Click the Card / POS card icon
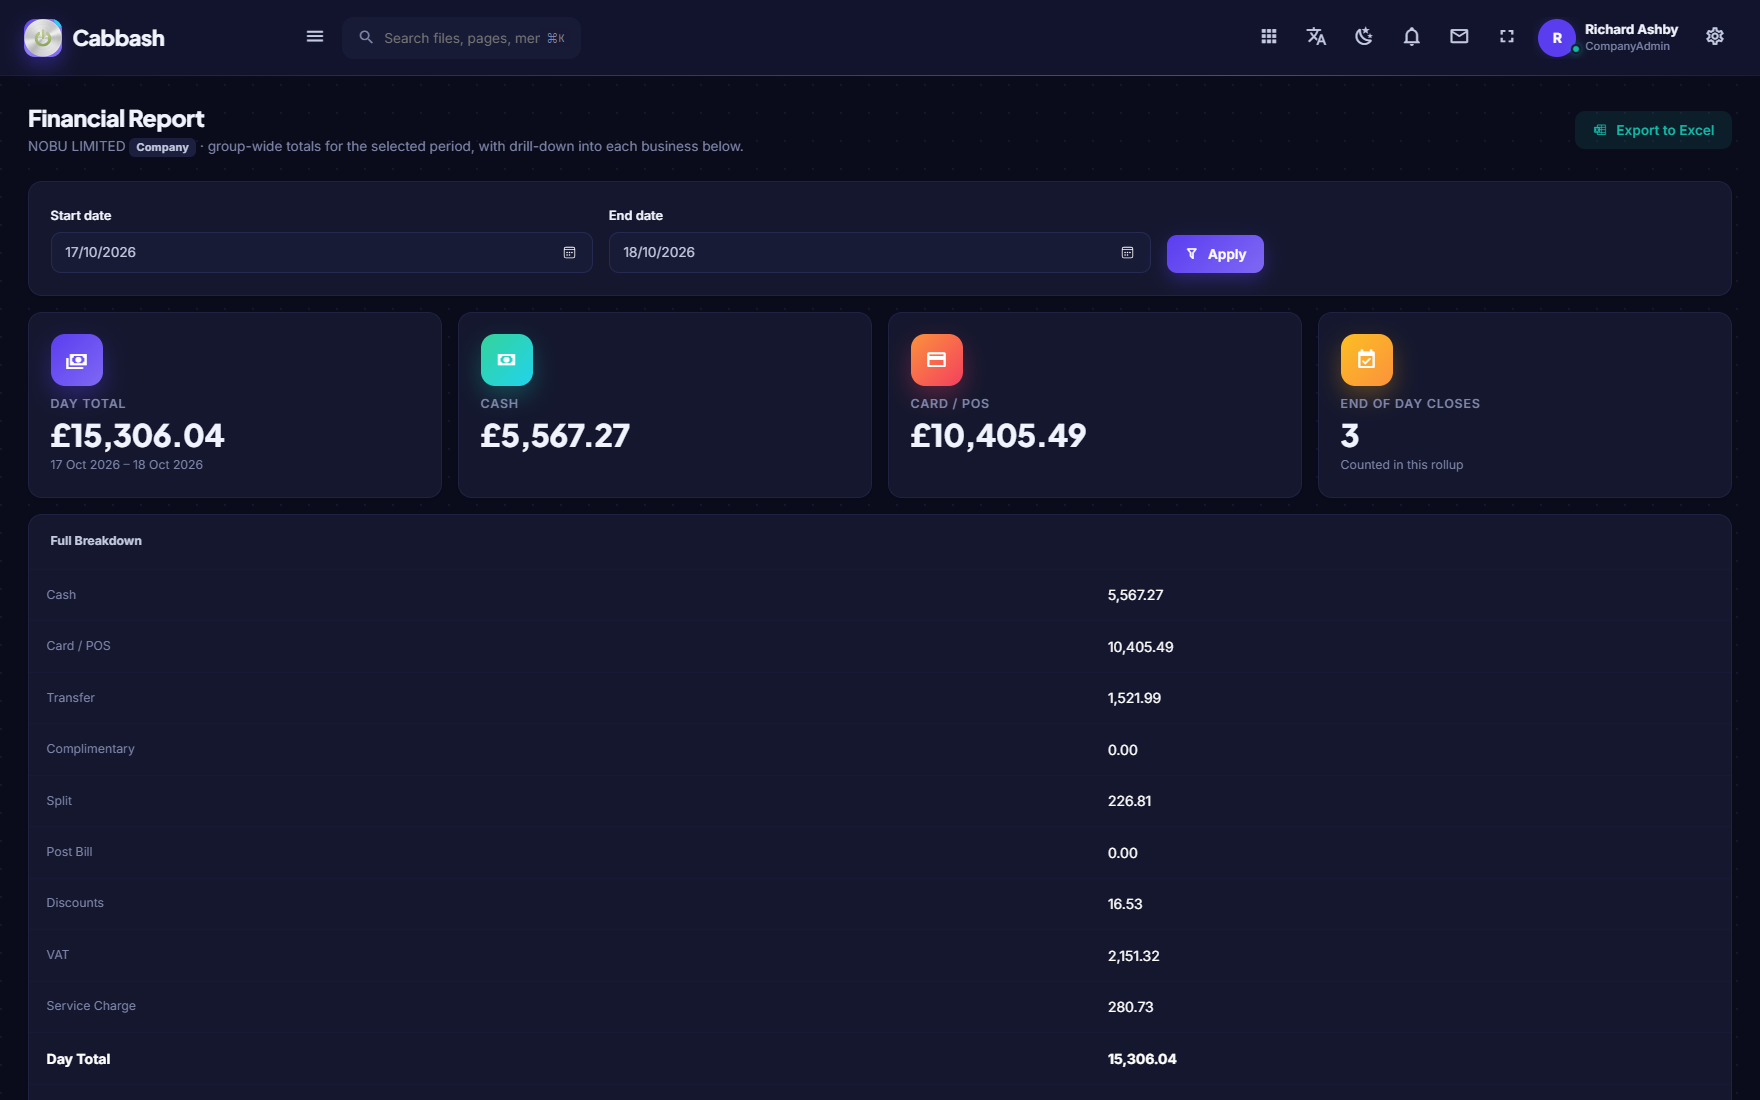This screenshot has height=1100, width=1760. [x=937, y=360]
